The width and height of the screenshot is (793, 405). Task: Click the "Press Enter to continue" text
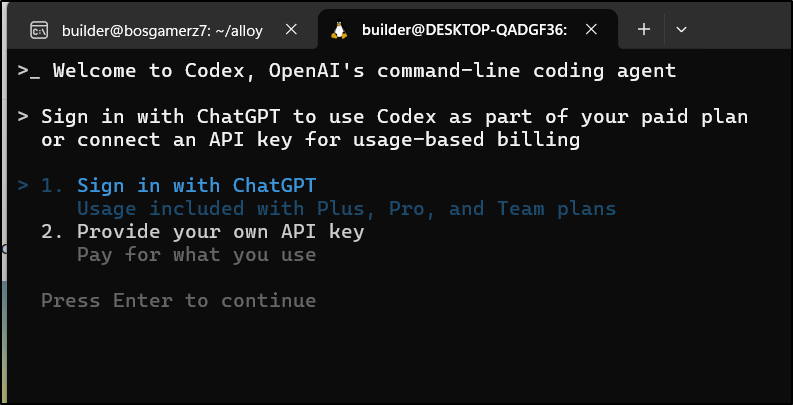(179, 301)
